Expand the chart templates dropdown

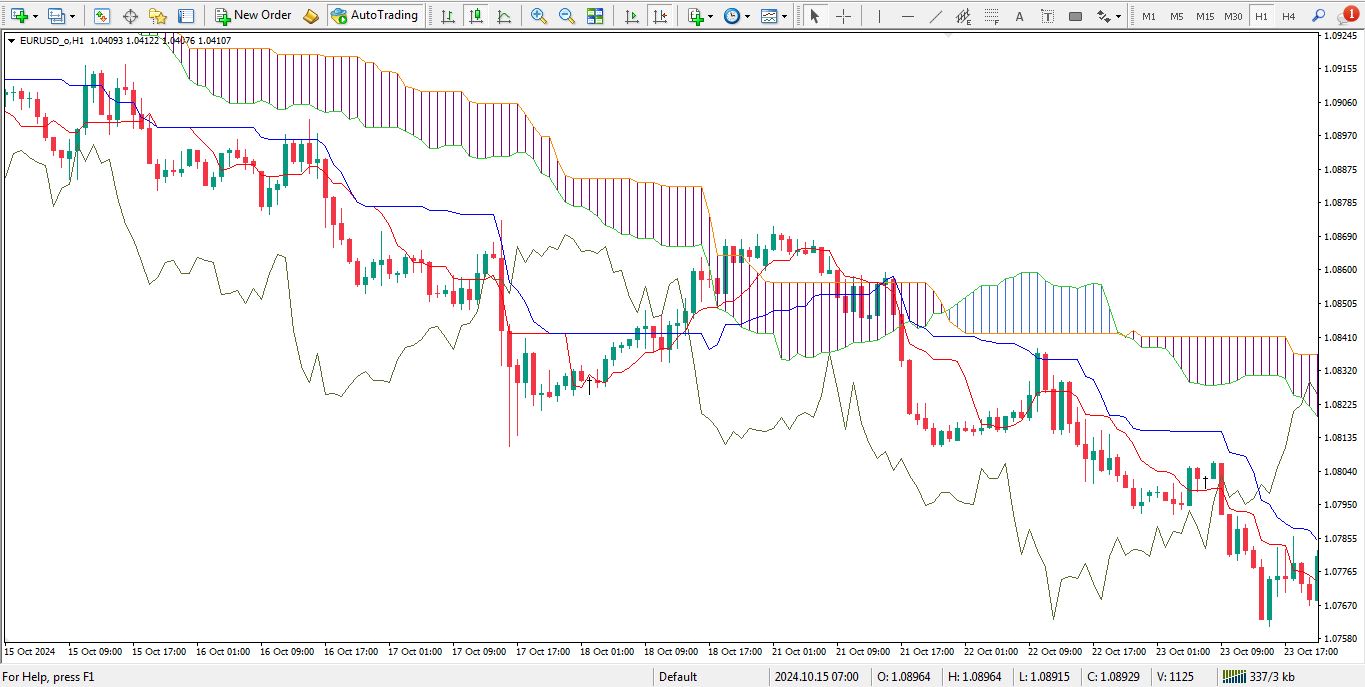784,16
